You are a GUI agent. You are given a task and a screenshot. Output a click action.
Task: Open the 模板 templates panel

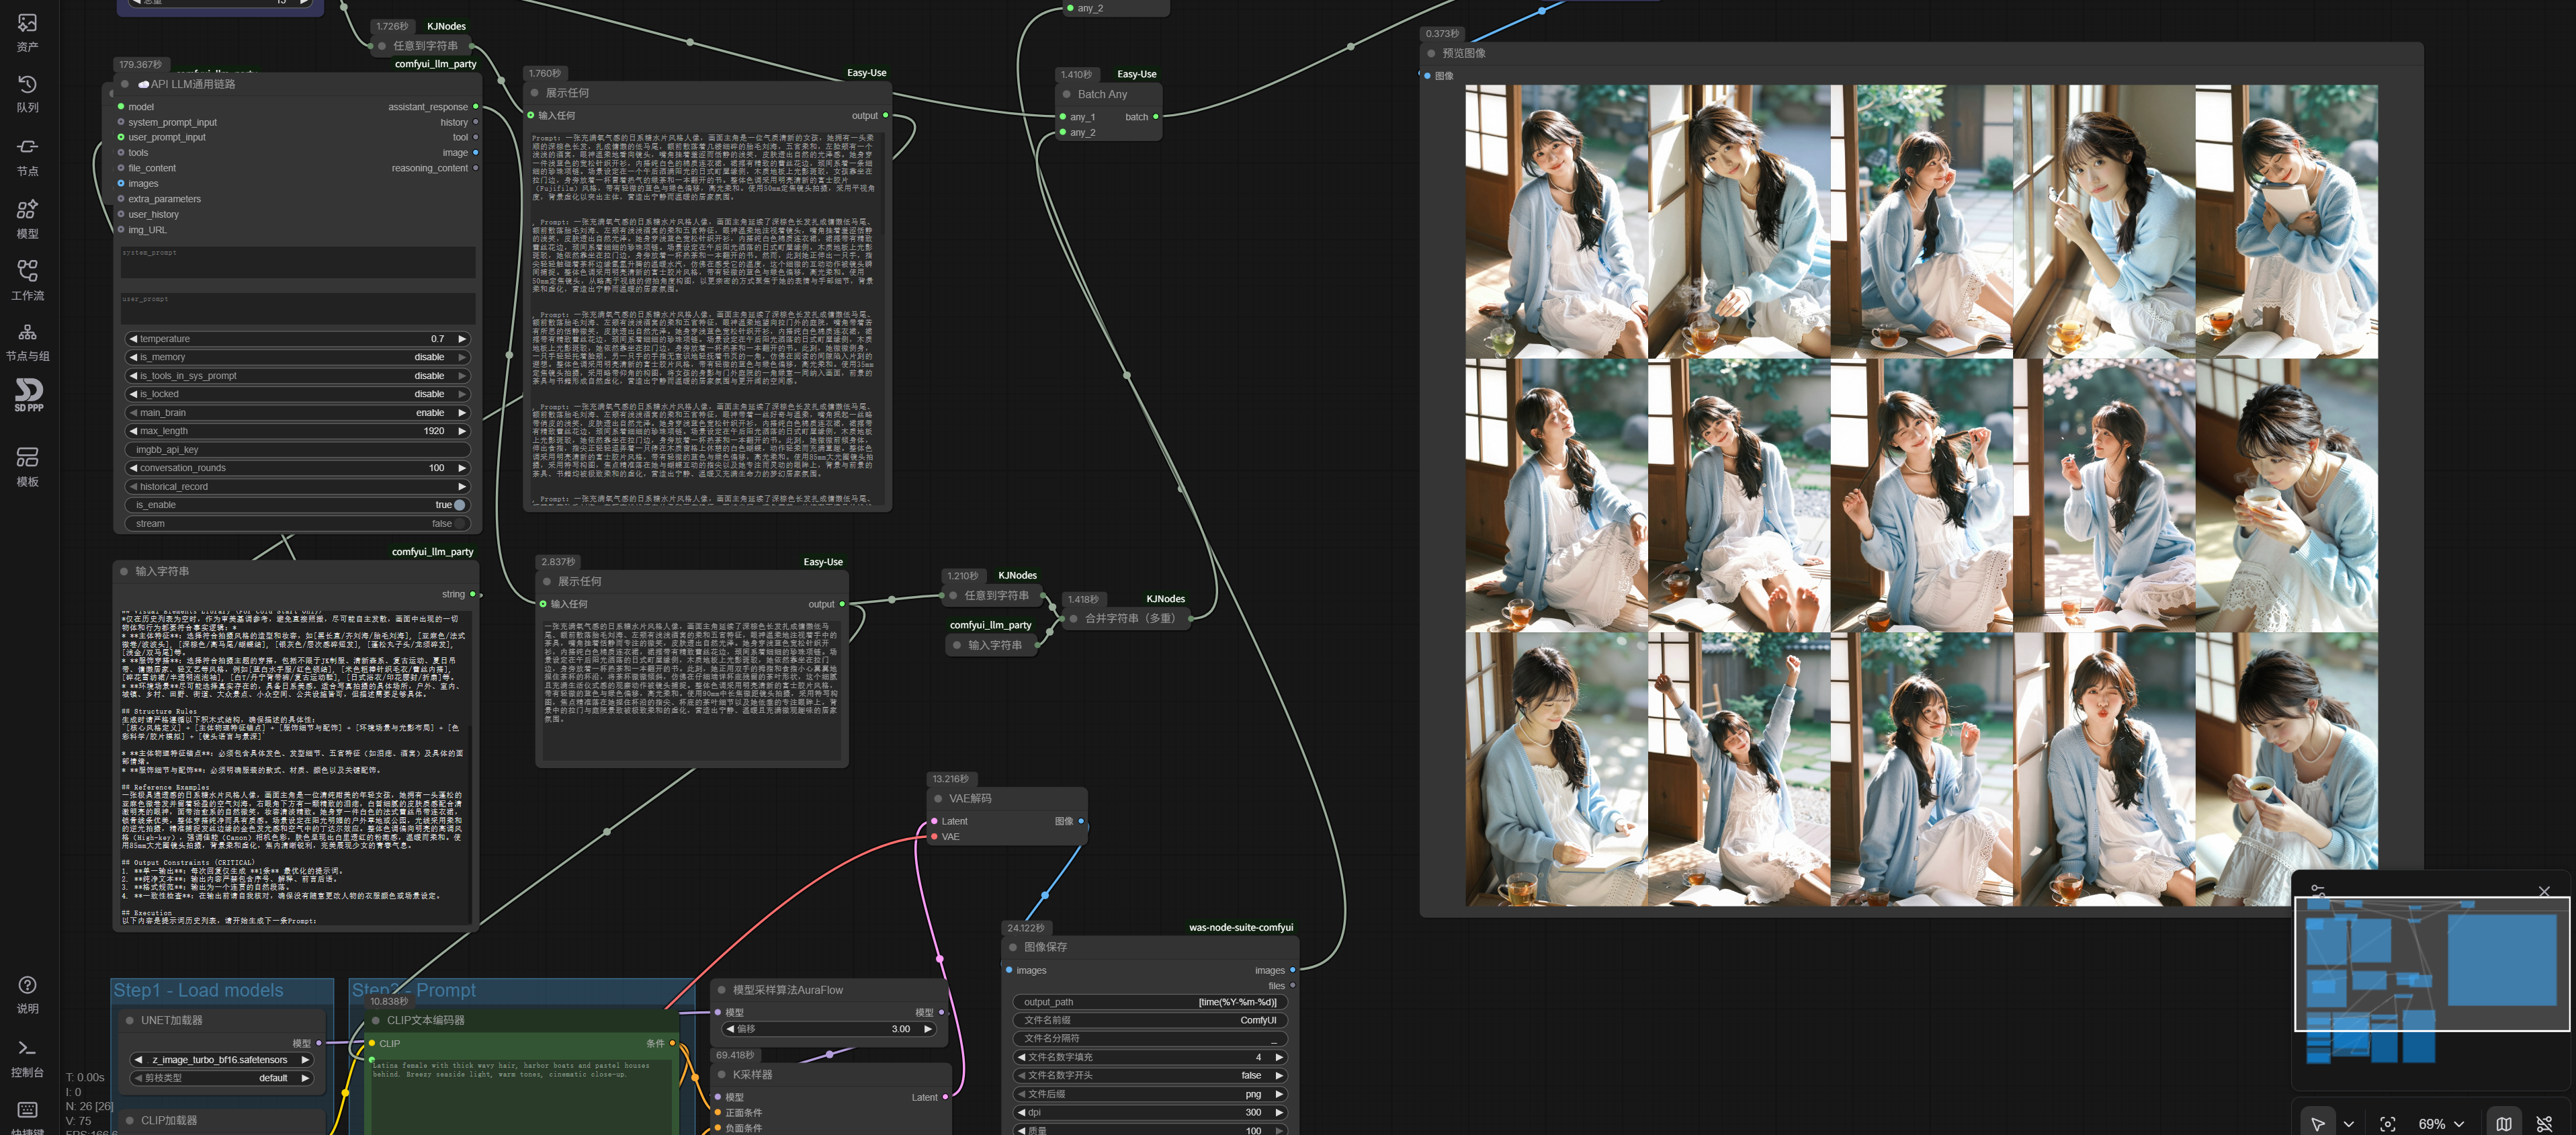[27, 467]
